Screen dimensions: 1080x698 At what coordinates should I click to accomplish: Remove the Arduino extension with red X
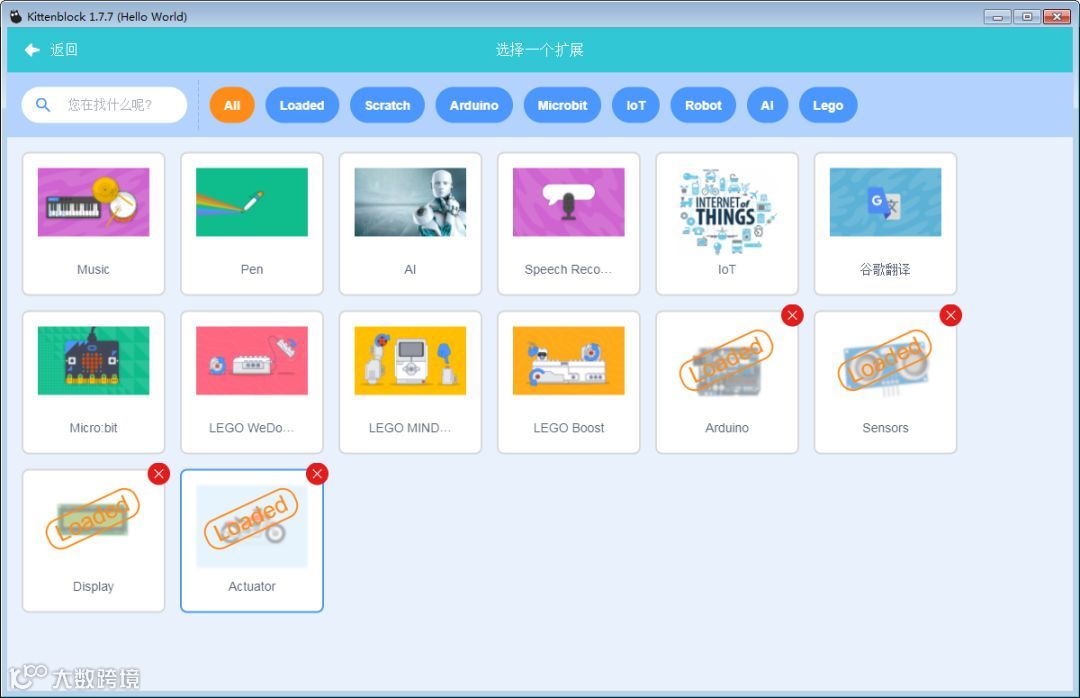(x=792, y=316)
